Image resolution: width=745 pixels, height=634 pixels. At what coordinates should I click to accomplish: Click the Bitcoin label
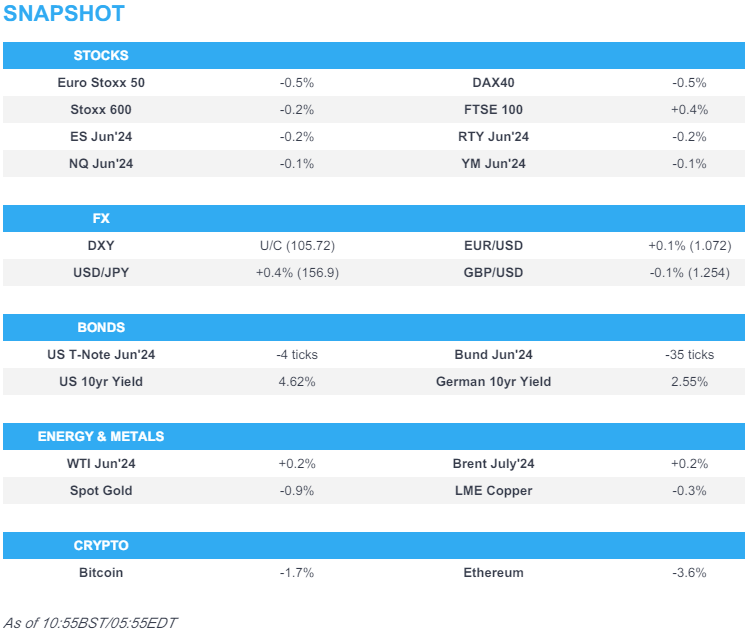101,573
